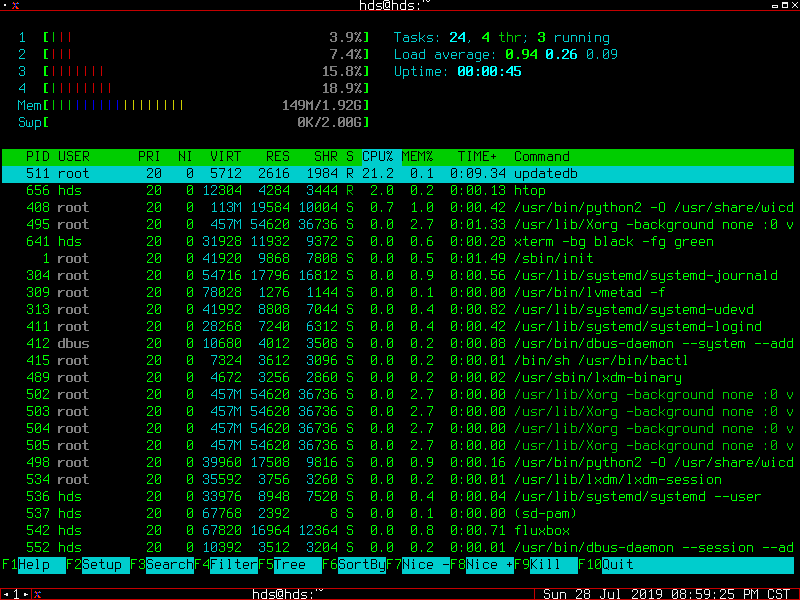Select the (sd-pam) process row
800x600 pixels.
tap(398, 514)
